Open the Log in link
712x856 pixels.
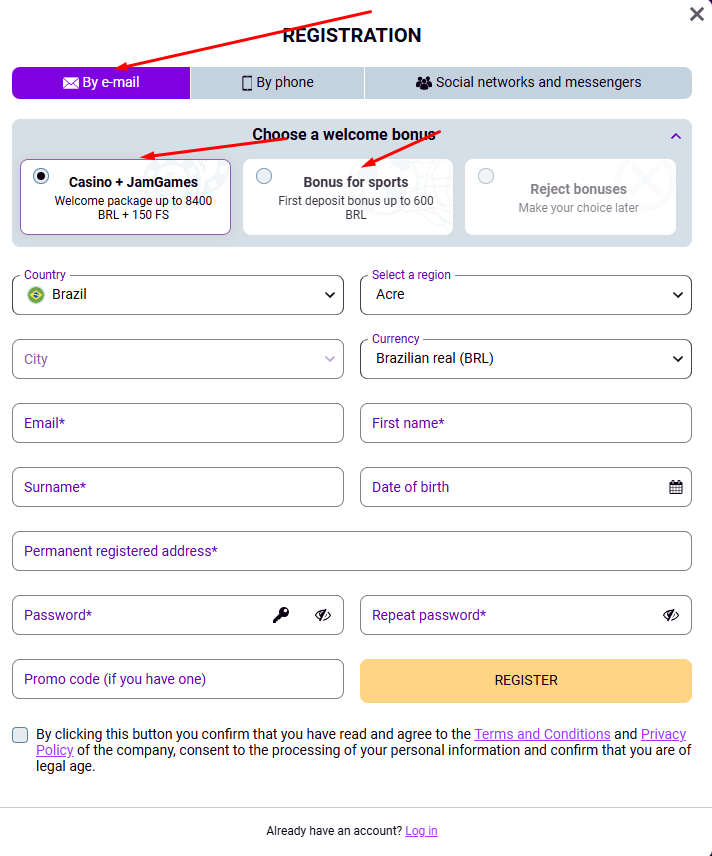[421, 831]
